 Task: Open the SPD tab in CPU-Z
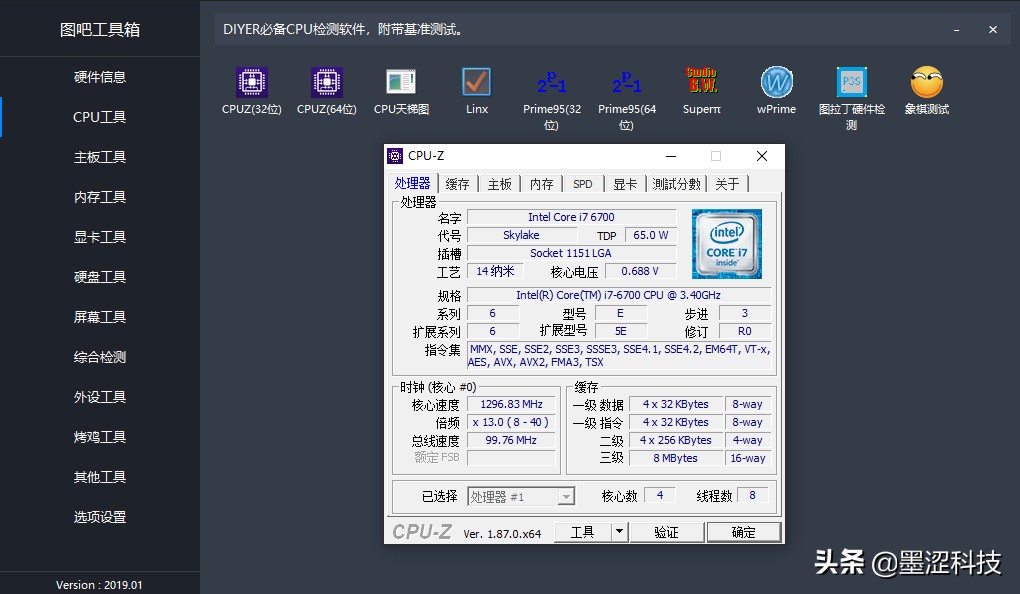(582, 184)
